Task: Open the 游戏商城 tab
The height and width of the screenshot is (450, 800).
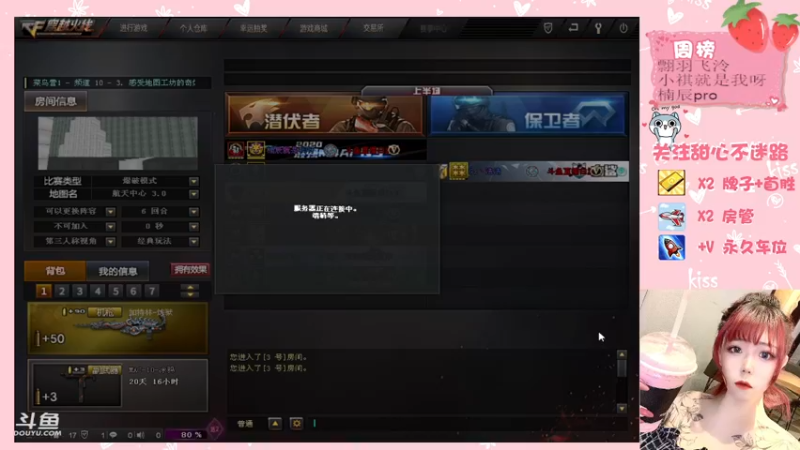Action: (x=313, y=28)
